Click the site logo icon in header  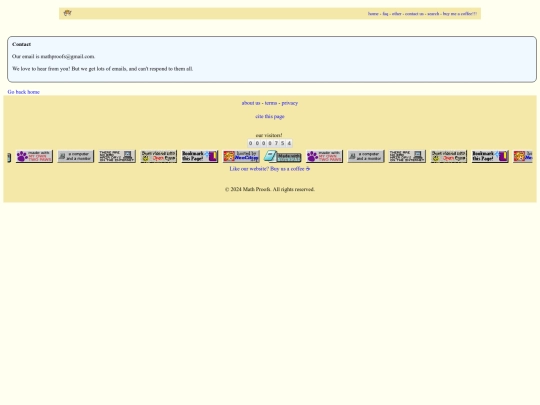coord(68,13)
